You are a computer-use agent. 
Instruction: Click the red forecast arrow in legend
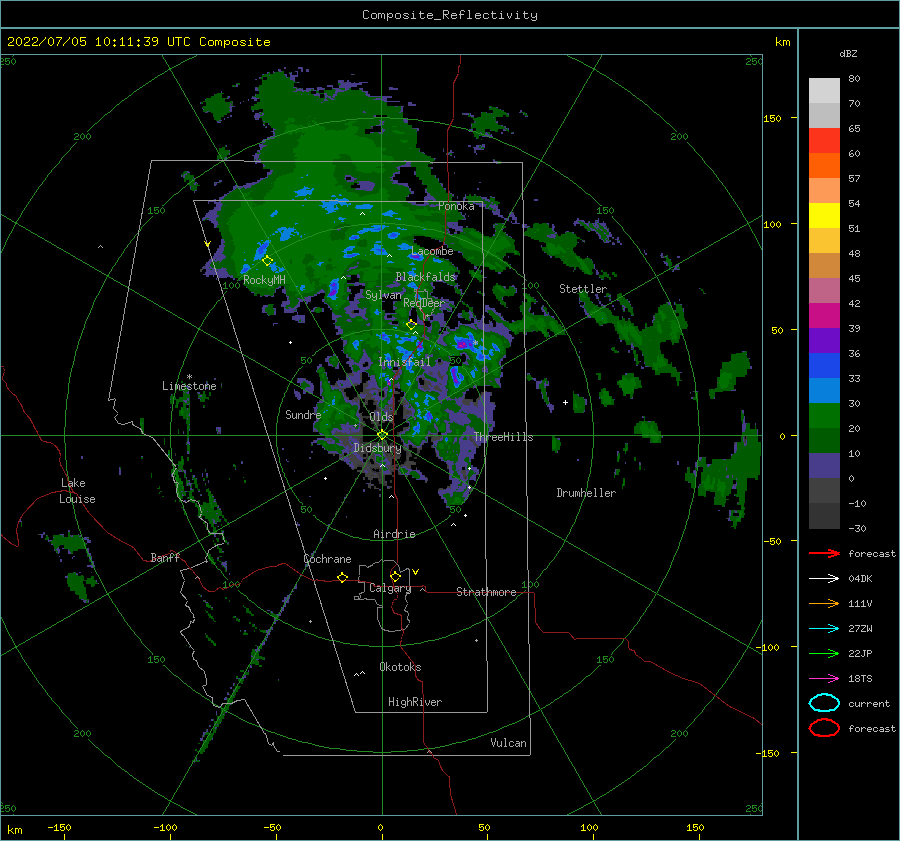click(x=824, y=553)
